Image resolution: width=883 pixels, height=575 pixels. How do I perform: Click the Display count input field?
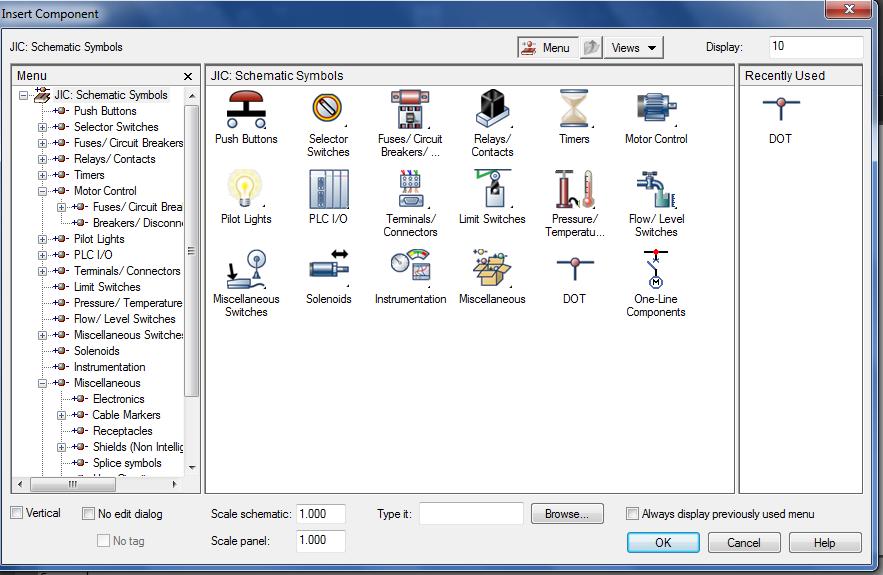(815, 47)
